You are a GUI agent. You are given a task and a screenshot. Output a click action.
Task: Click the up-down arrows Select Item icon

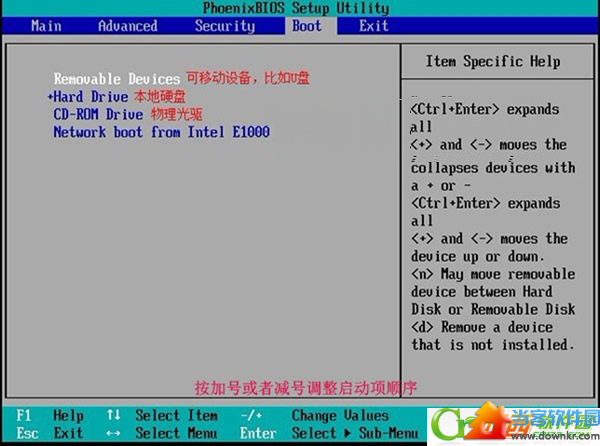pos(113,415)
